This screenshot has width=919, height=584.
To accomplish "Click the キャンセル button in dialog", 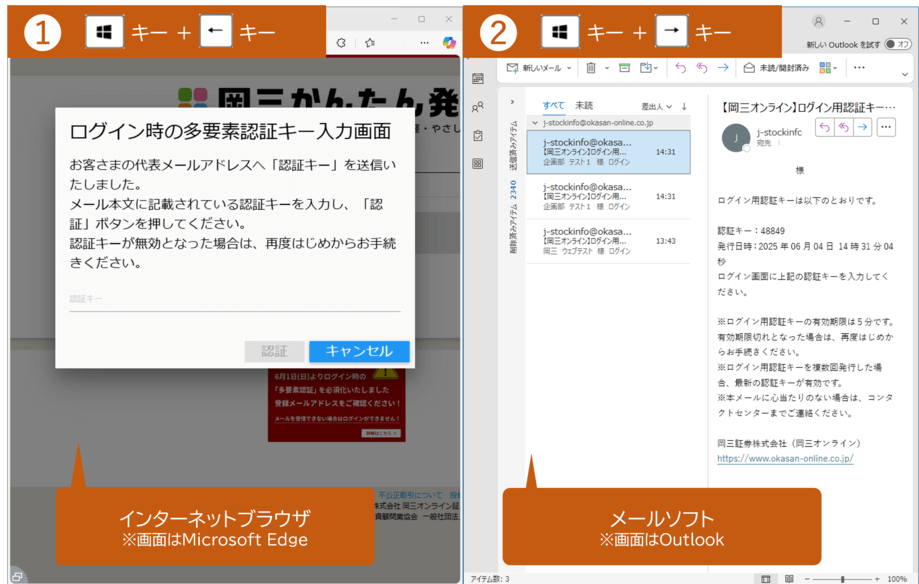I will click(359, 351).
